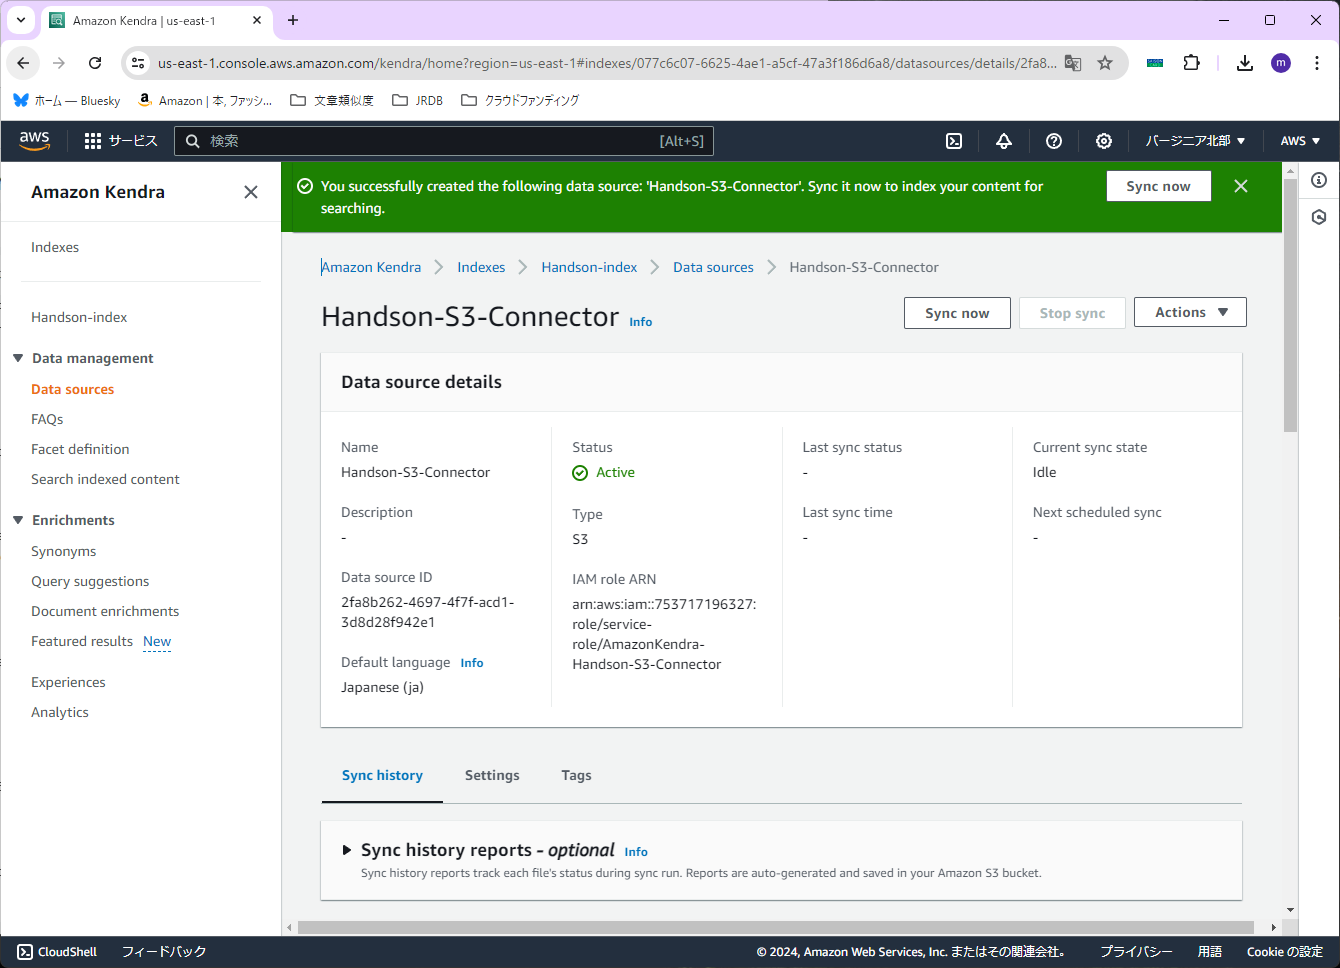Open Synonyms in the sidebar
Image resolution: width=1340 pixels, height=968 pixels.
(x=63, y=551)
